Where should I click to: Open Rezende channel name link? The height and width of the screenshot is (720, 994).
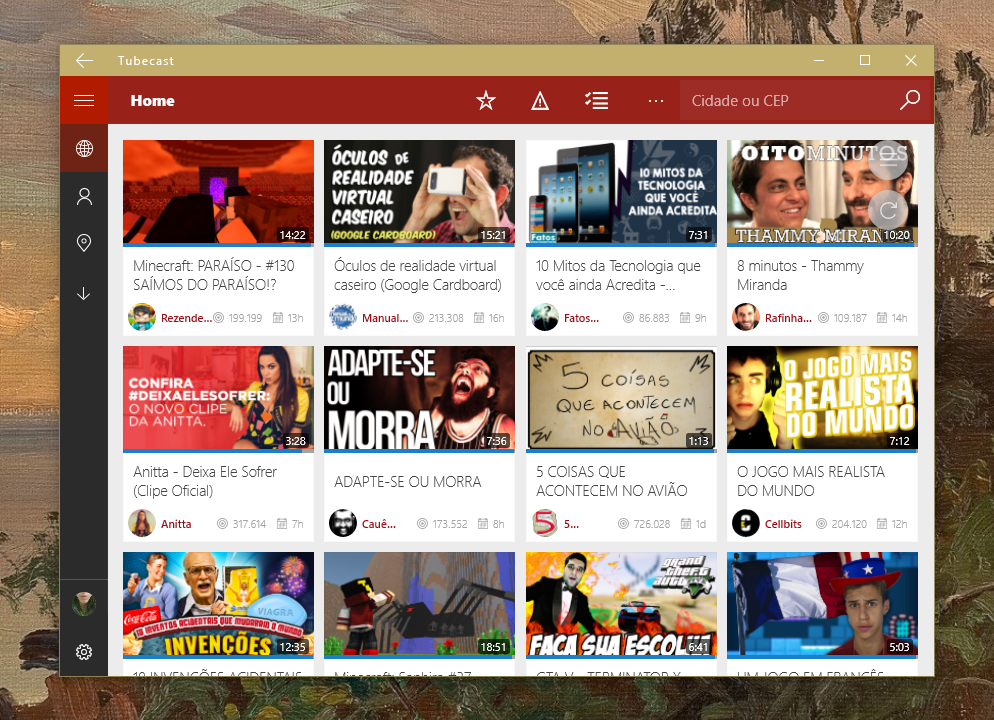click(x=186, y=318)
